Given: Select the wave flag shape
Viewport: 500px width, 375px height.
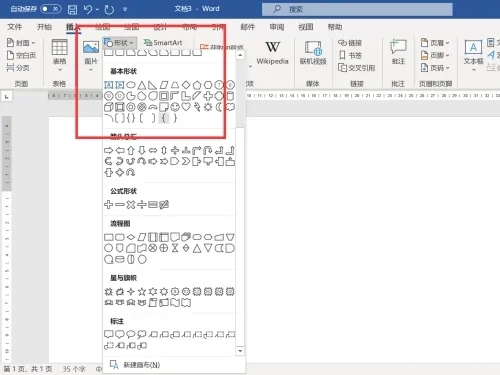Looking at the screenshot, I should click(x=175, y=303).
